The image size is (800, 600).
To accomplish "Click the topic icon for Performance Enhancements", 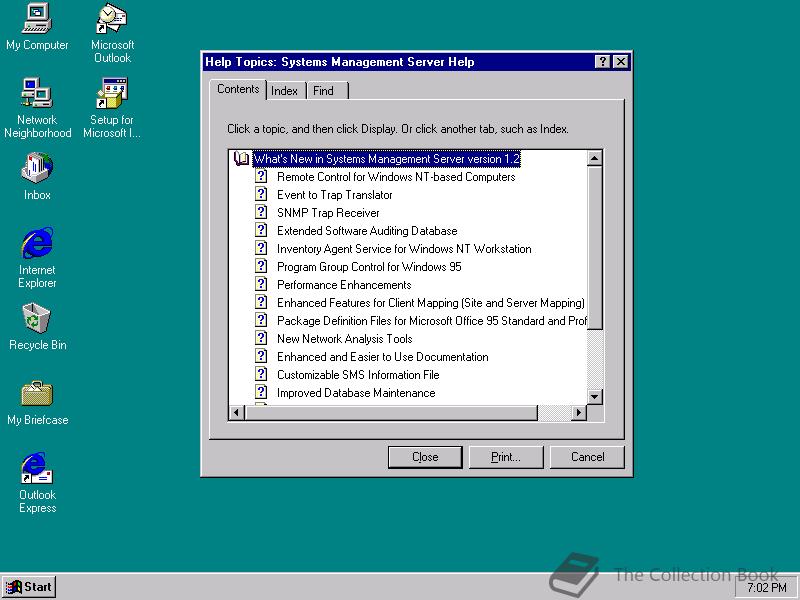I will pyautogui.click(x=261, y=284).
